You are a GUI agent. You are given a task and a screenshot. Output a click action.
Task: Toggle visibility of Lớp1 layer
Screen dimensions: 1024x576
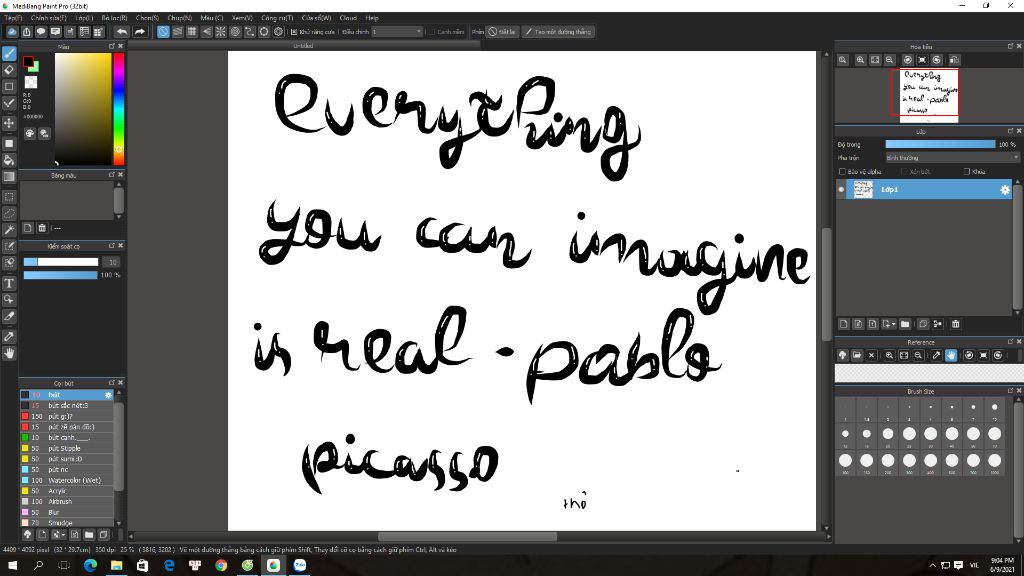[841, 189]
